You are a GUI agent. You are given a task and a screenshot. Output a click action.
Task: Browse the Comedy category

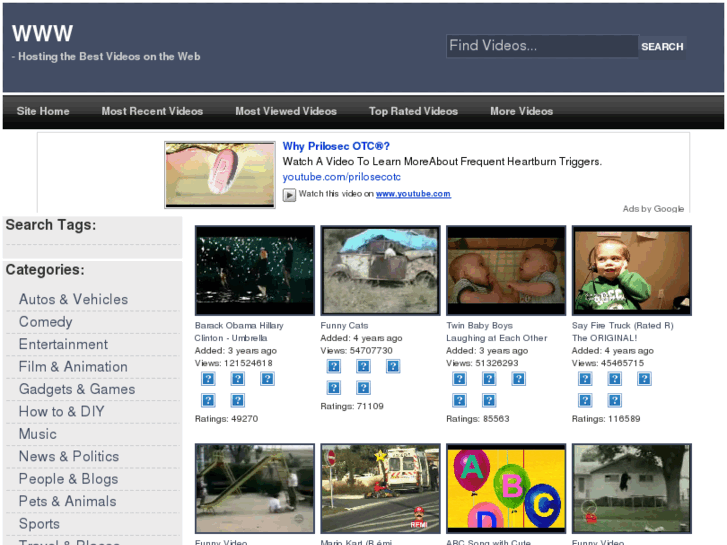[x=45, y=321]
